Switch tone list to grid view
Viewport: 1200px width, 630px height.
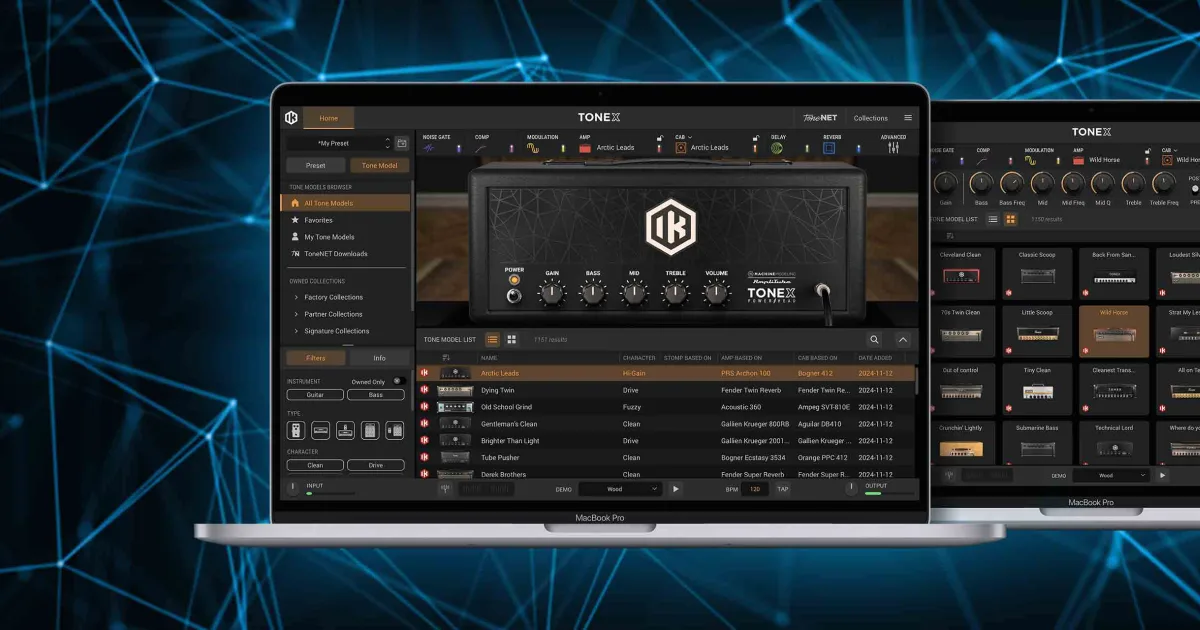(x=511, y=340)
